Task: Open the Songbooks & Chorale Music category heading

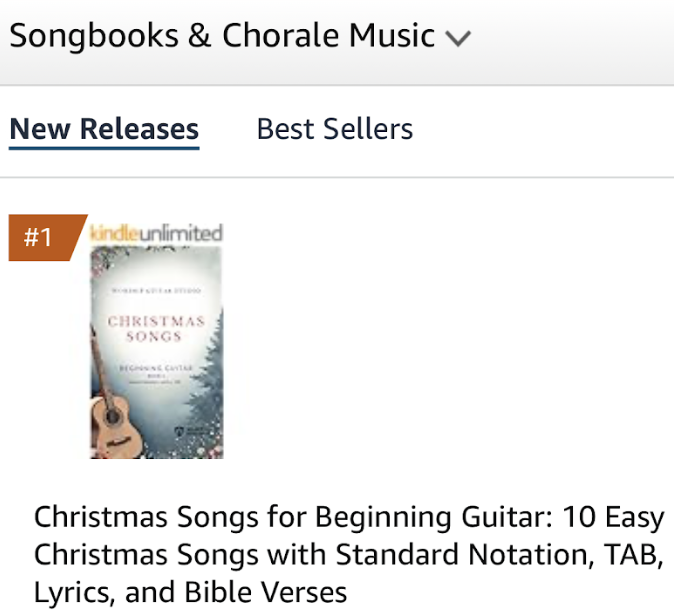Action: (222, 37)
